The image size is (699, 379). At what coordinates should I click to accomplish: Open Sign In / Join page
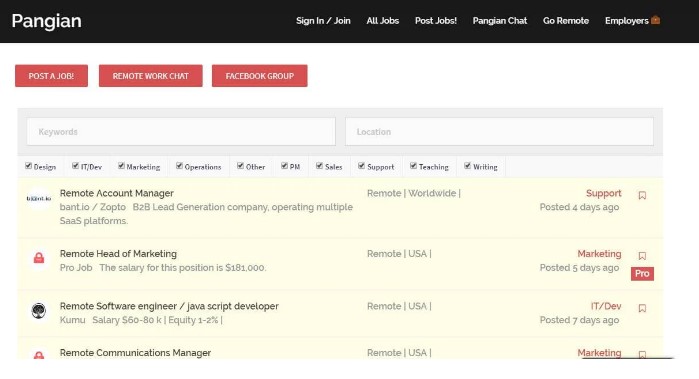tap(323, 21)
